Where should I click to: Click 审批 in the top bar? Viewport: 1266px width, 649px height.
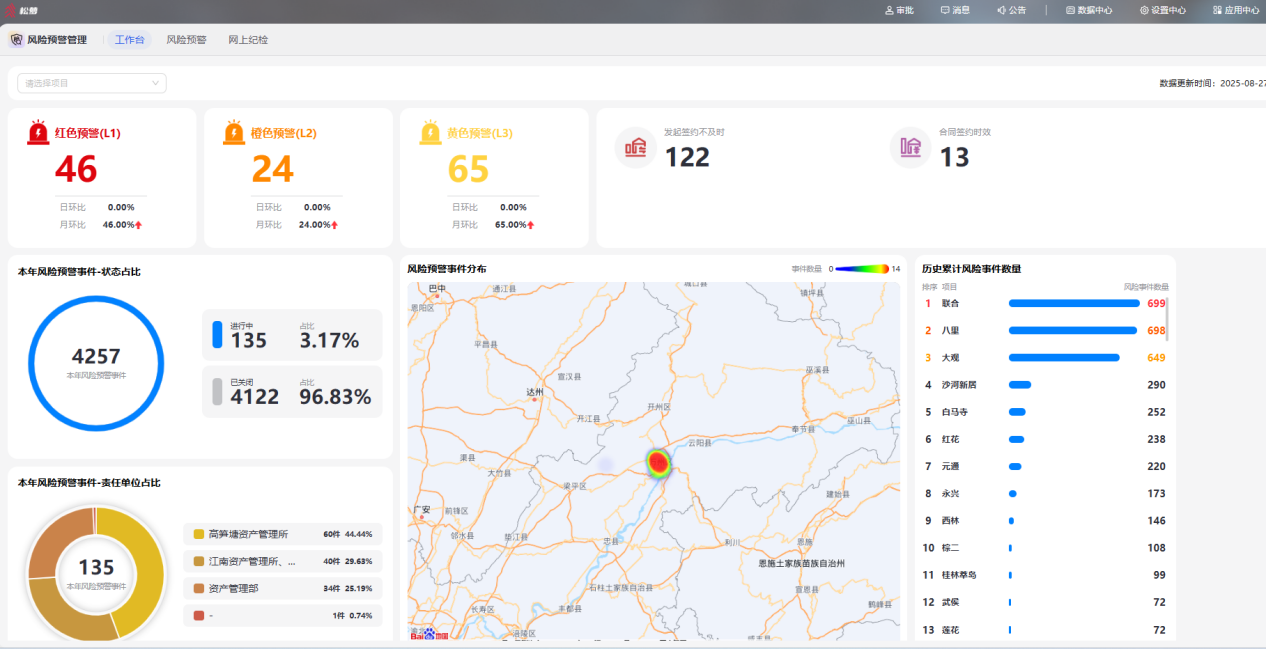[899, 10]
